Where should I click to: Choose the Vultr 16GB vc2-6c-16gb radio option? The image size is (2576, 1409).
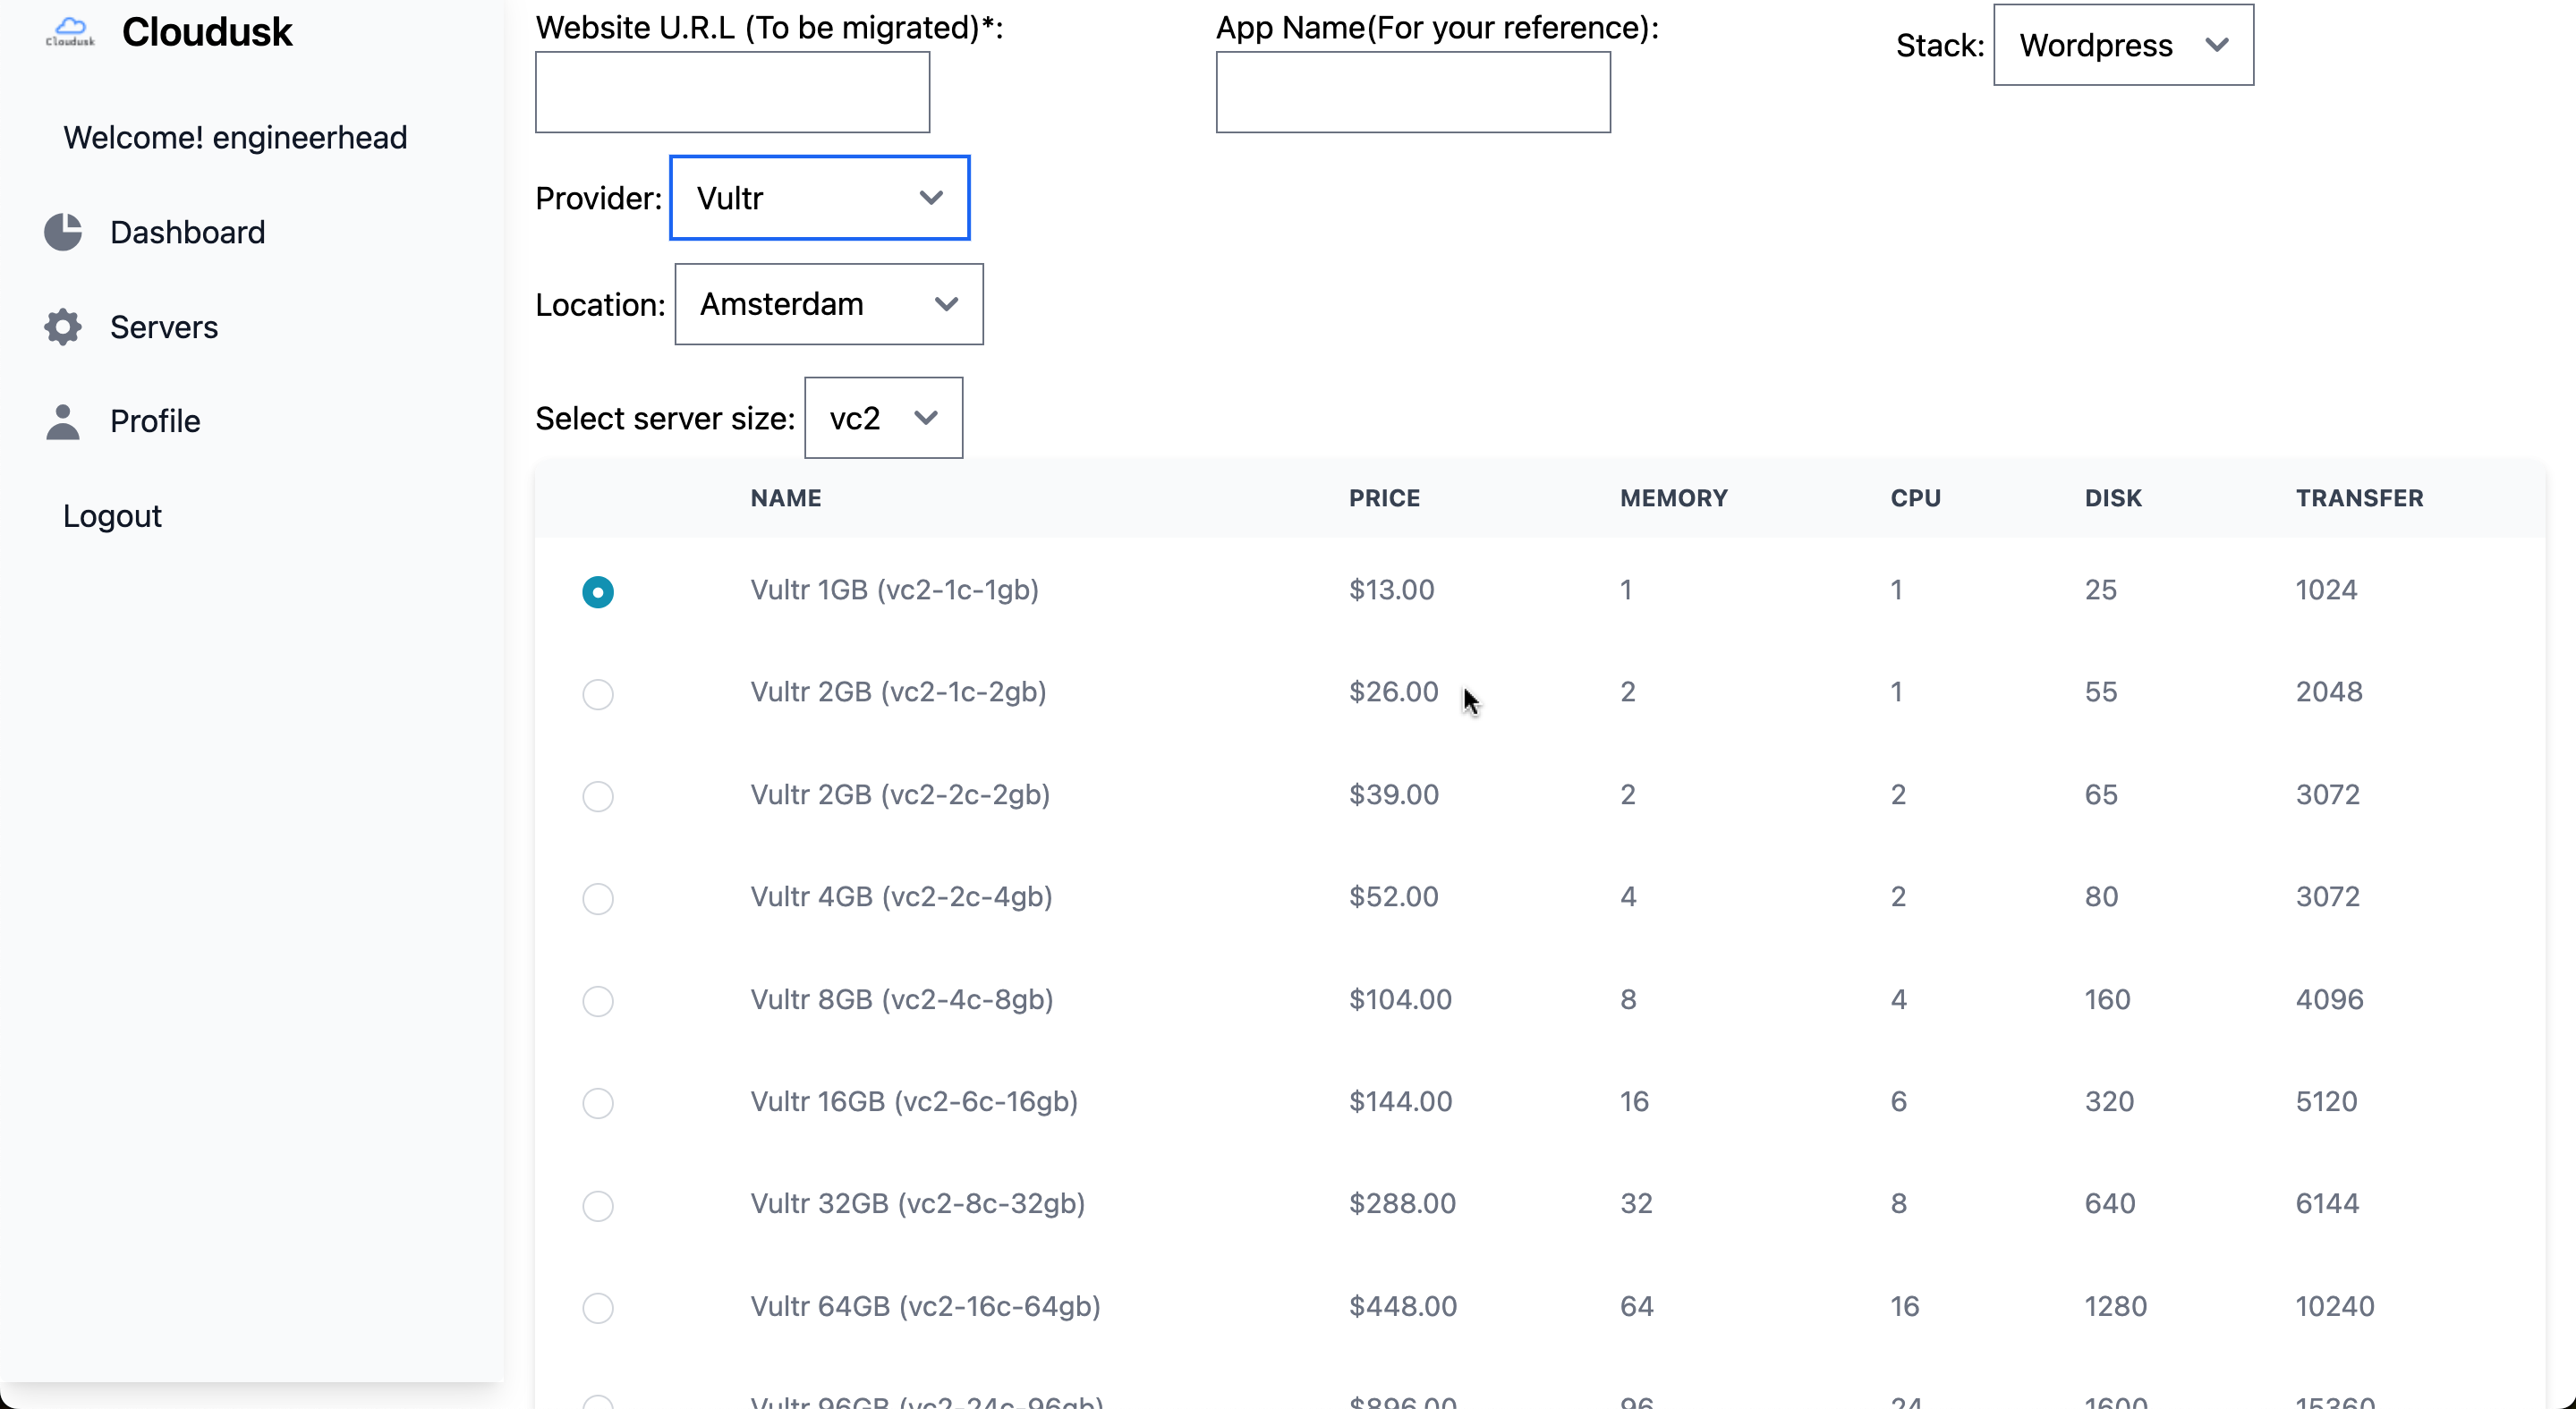pyautogui.click(x=598, y=1103)
